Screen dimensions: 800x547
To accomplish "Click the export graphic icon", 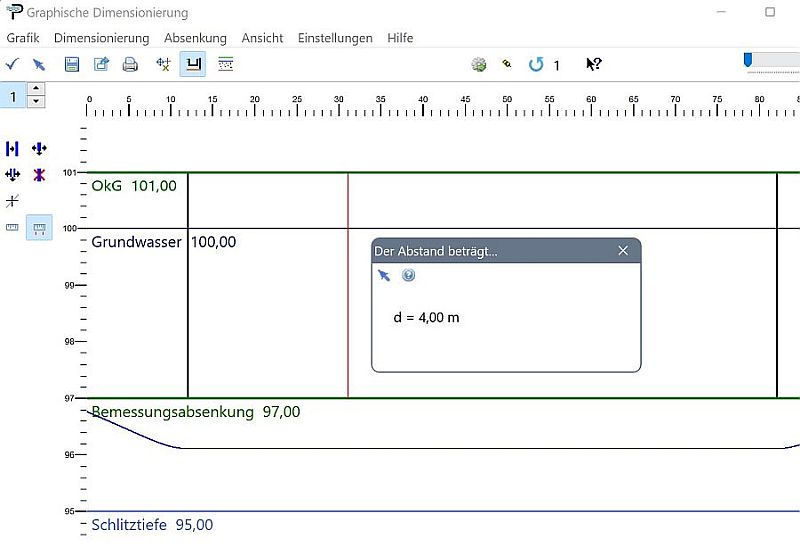I will (x=101, y=64).
